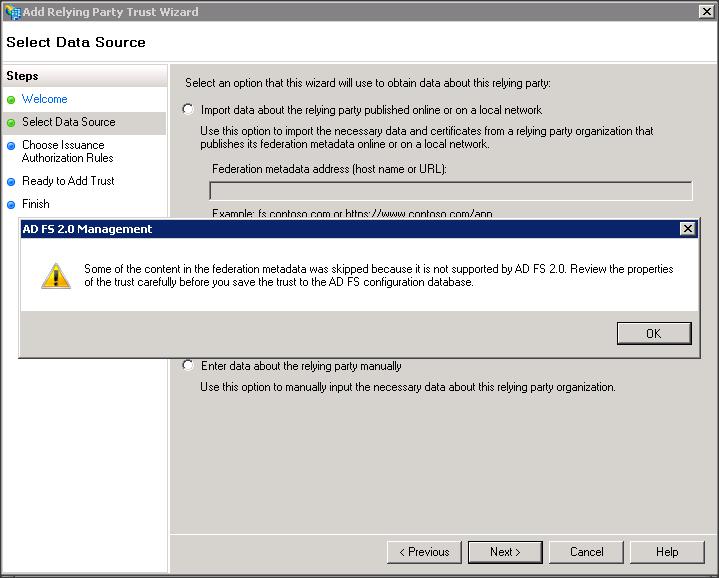The image size is (719, 578).
Task: Click the Federation metadata address label
Action: [x=329, y=169]
